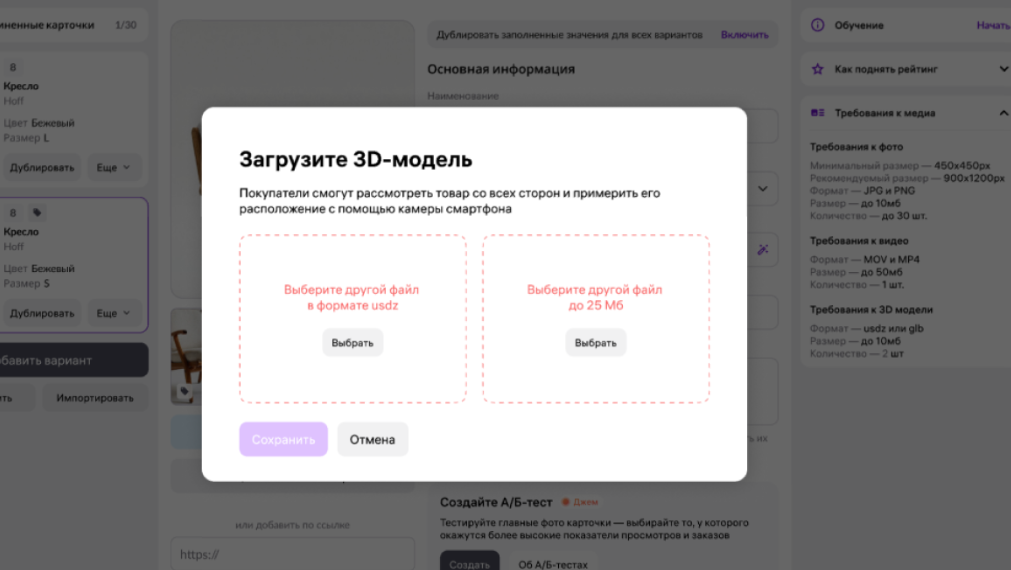Open Еще dropdown on the Размер L card
This screenshot has height=570, width=1011.
[x=113, y=168]
